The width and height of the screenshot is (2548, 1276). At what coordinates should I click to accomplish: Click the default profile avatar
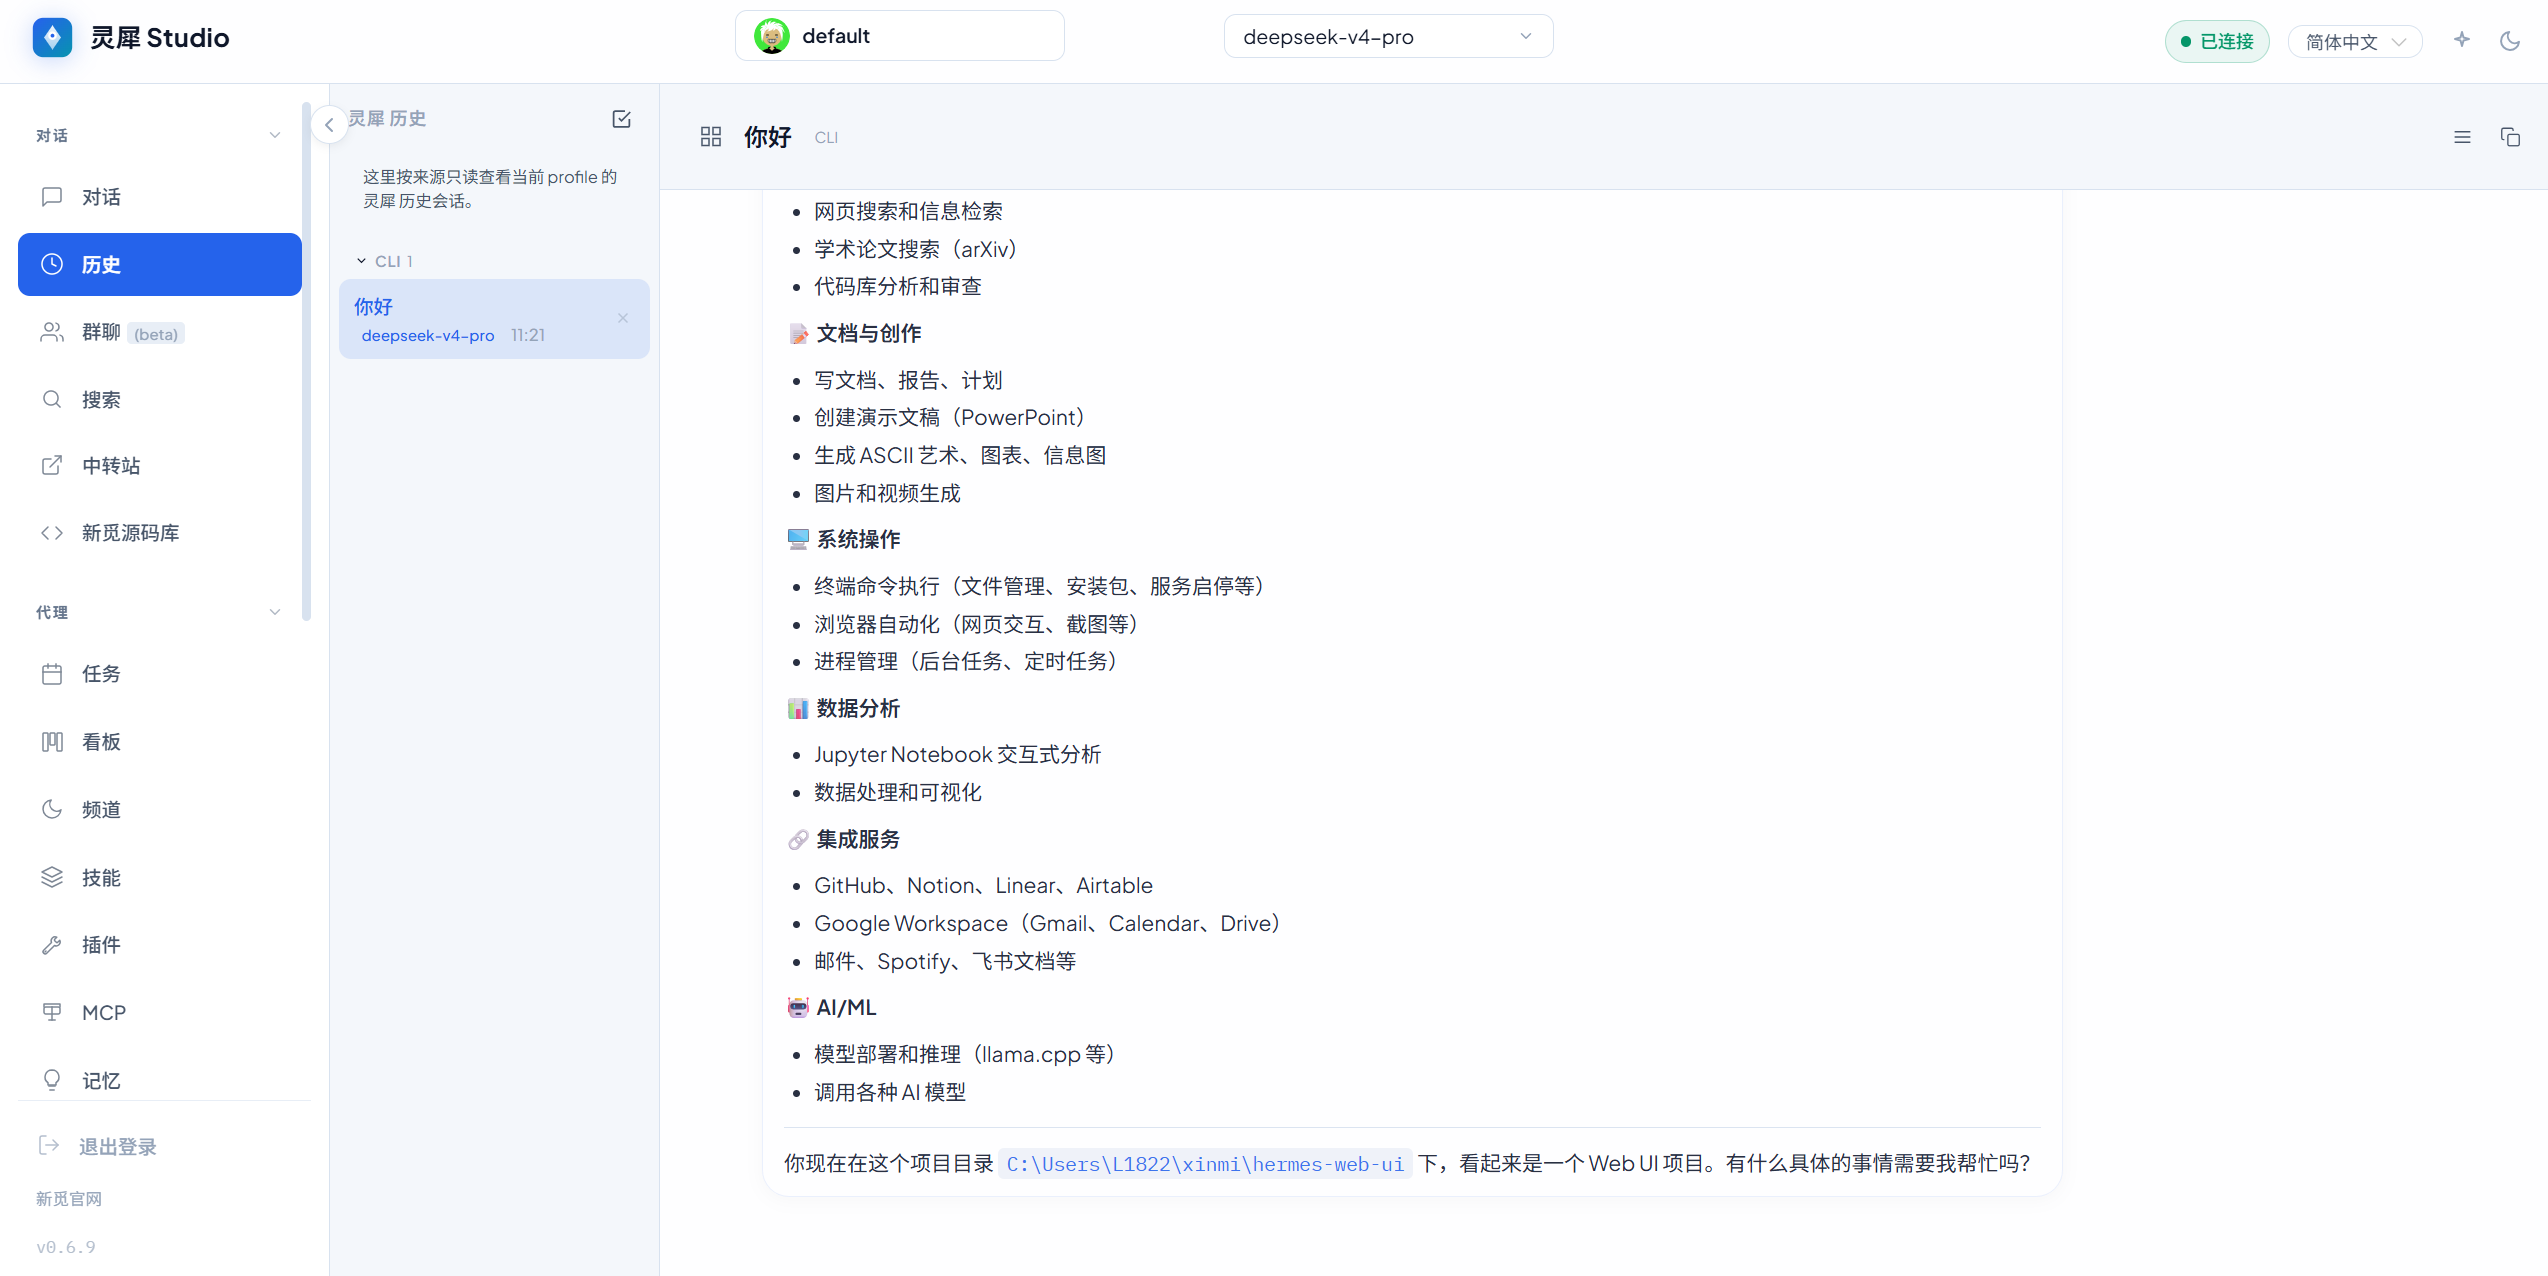[x=771, y=36]
